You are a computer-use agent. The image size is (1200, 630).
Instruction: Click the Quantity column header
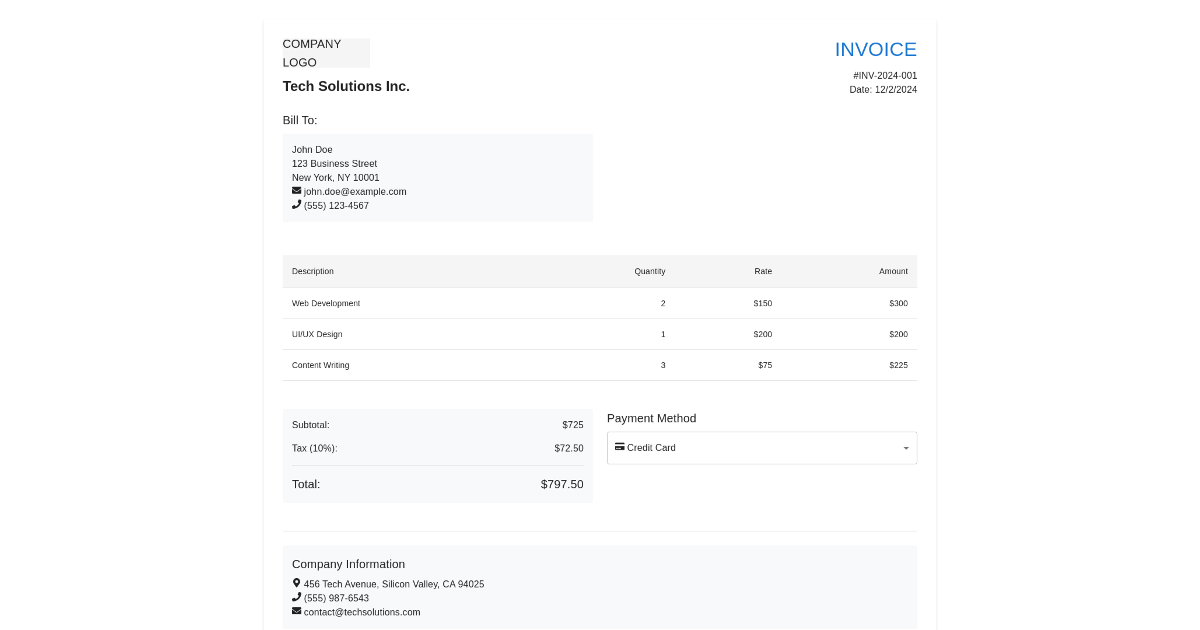click(x=649, y=271)
